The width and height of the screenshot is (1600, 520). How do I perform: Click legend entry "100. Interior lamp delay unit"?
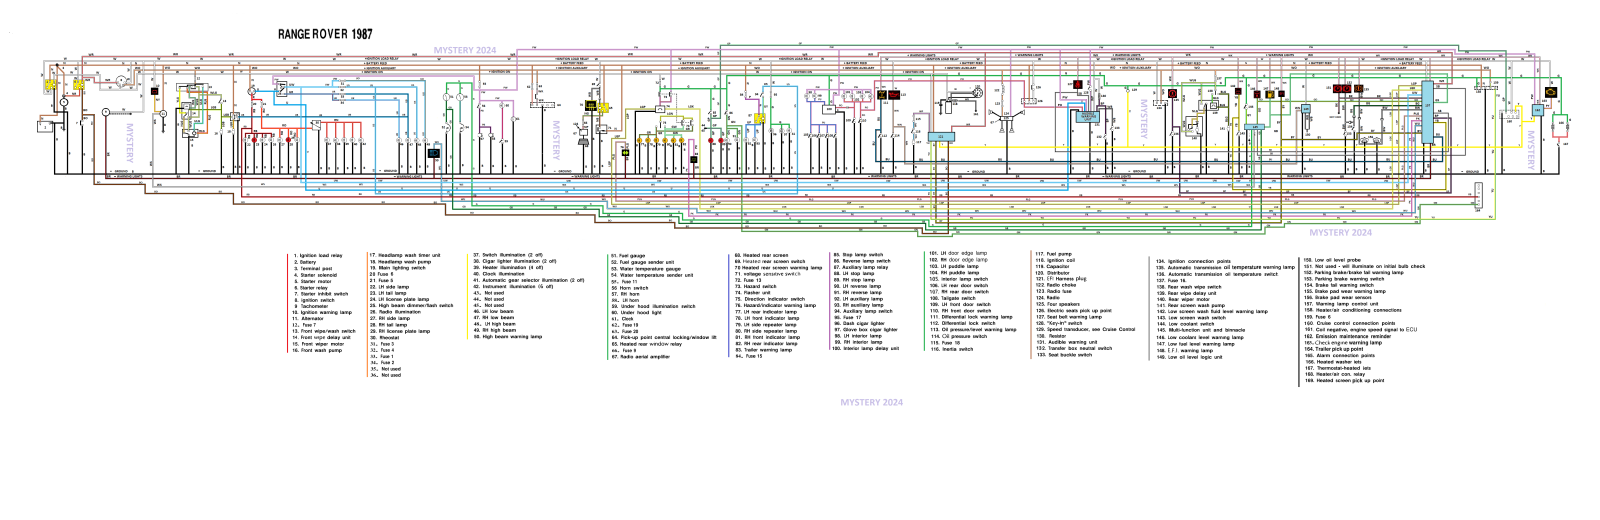click(x=865, y=349)
